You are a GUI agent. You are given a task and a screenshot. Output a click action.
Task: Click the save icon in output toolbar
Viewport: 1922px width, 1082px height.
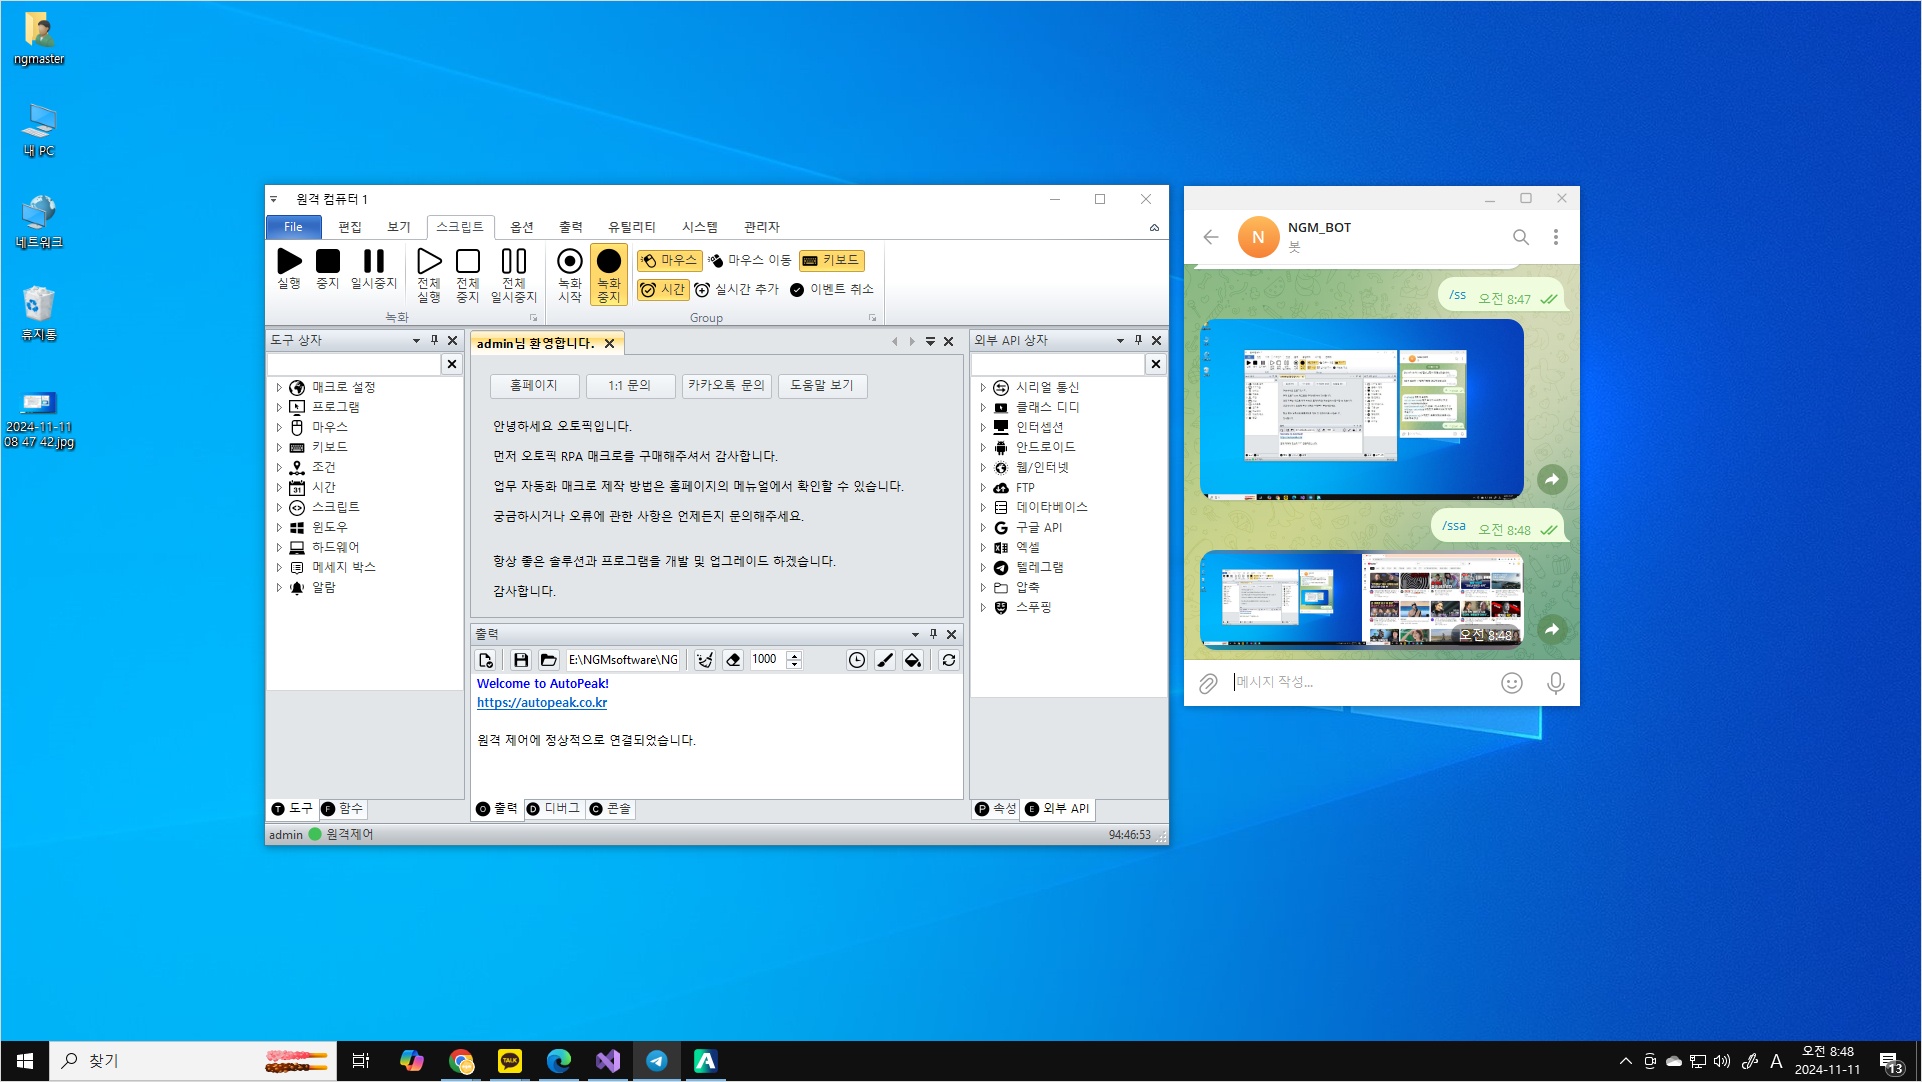point(520,660)
